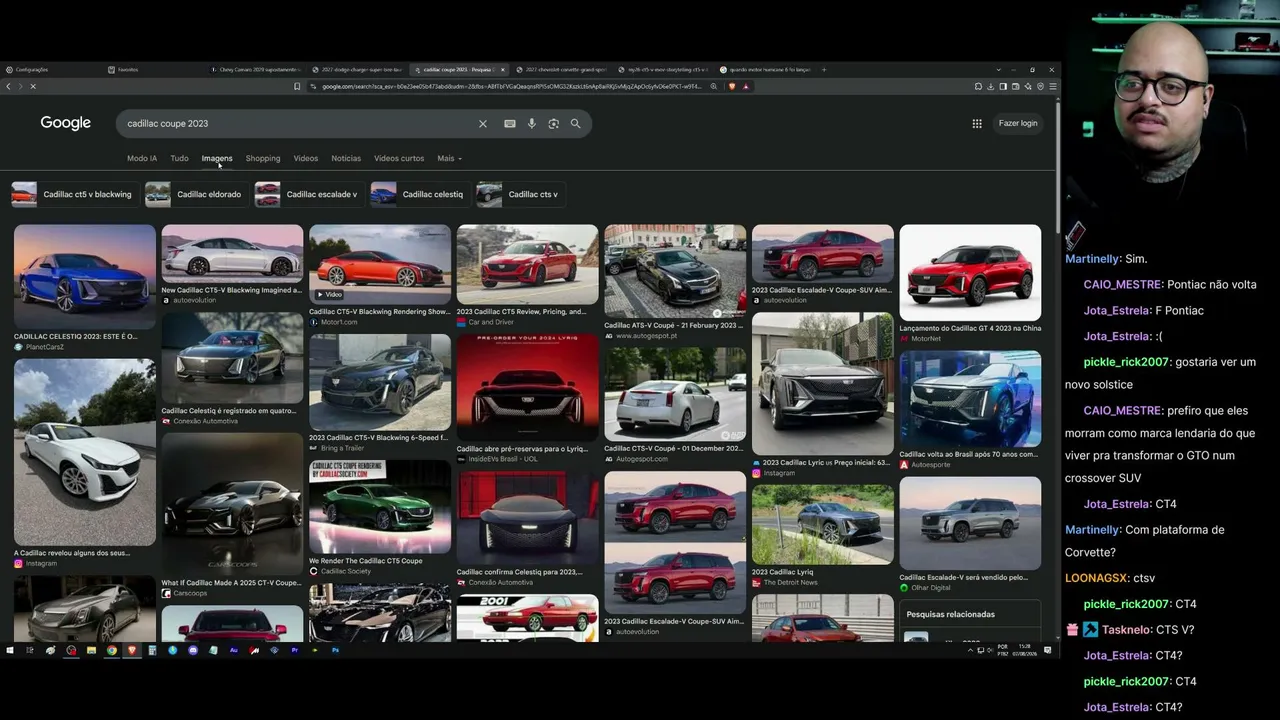Viewport: 1280px width, 720px height.
Task: Select the Imagens tab
Action: pos(217,158)
